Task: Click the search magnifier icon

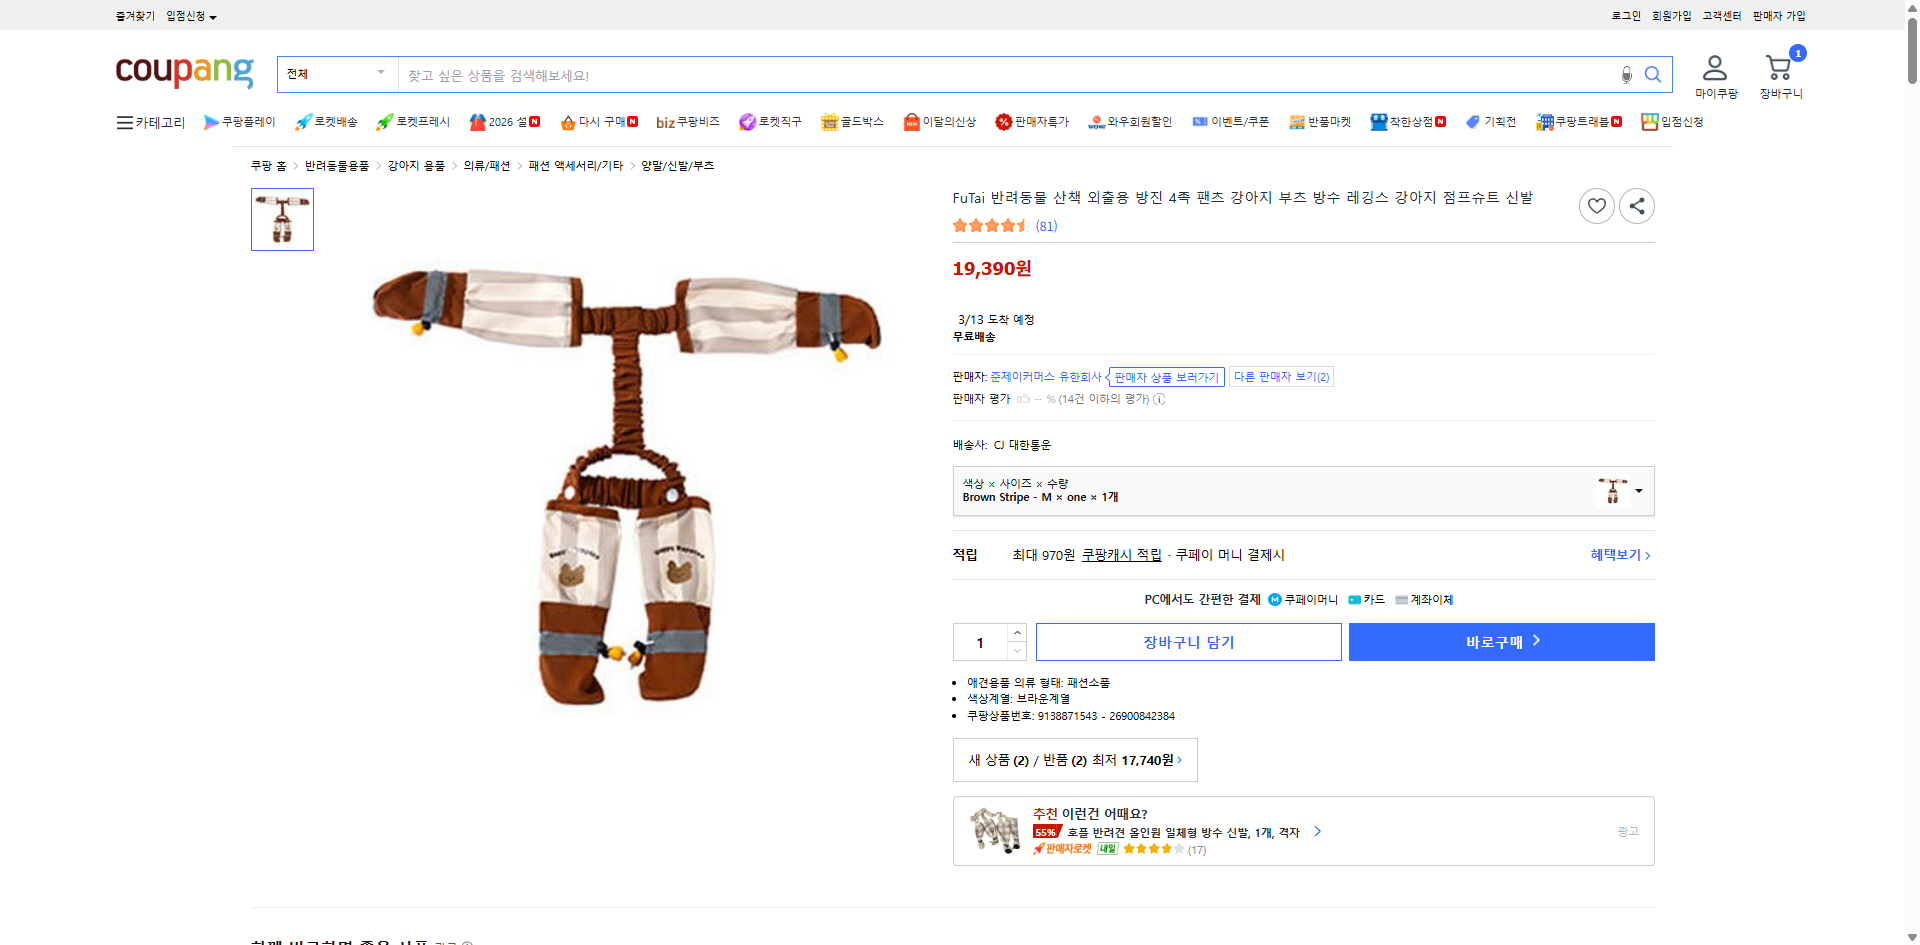Action: [x=1652, y=74]
